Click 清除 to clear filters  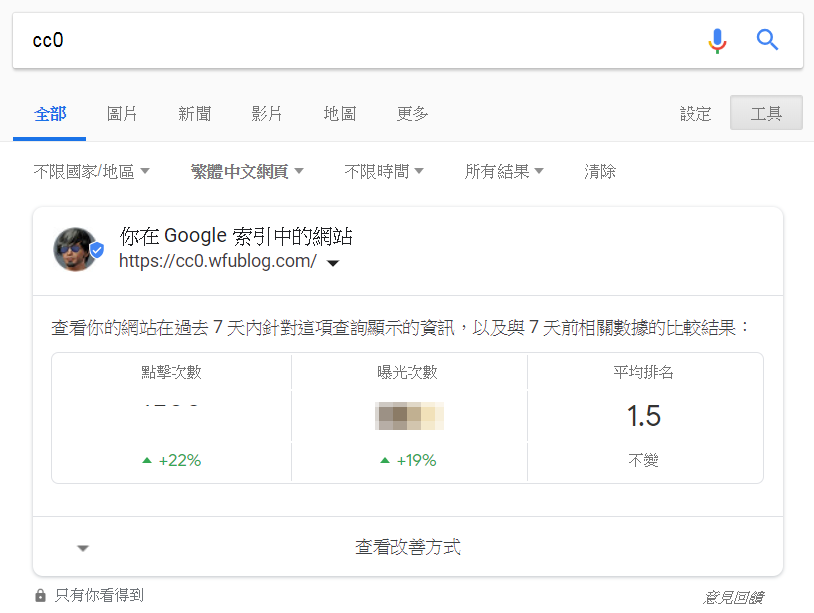[x=600, y=171]
